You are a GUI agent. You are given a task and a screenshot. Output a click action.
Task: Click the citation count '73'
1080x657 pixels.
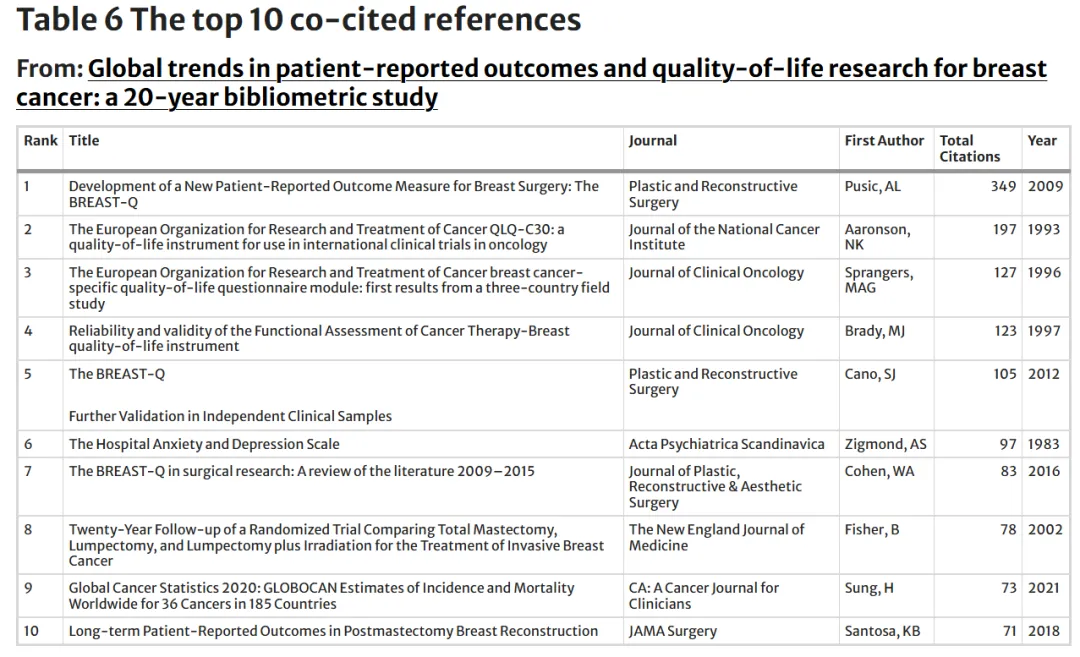pos(1008,588)
